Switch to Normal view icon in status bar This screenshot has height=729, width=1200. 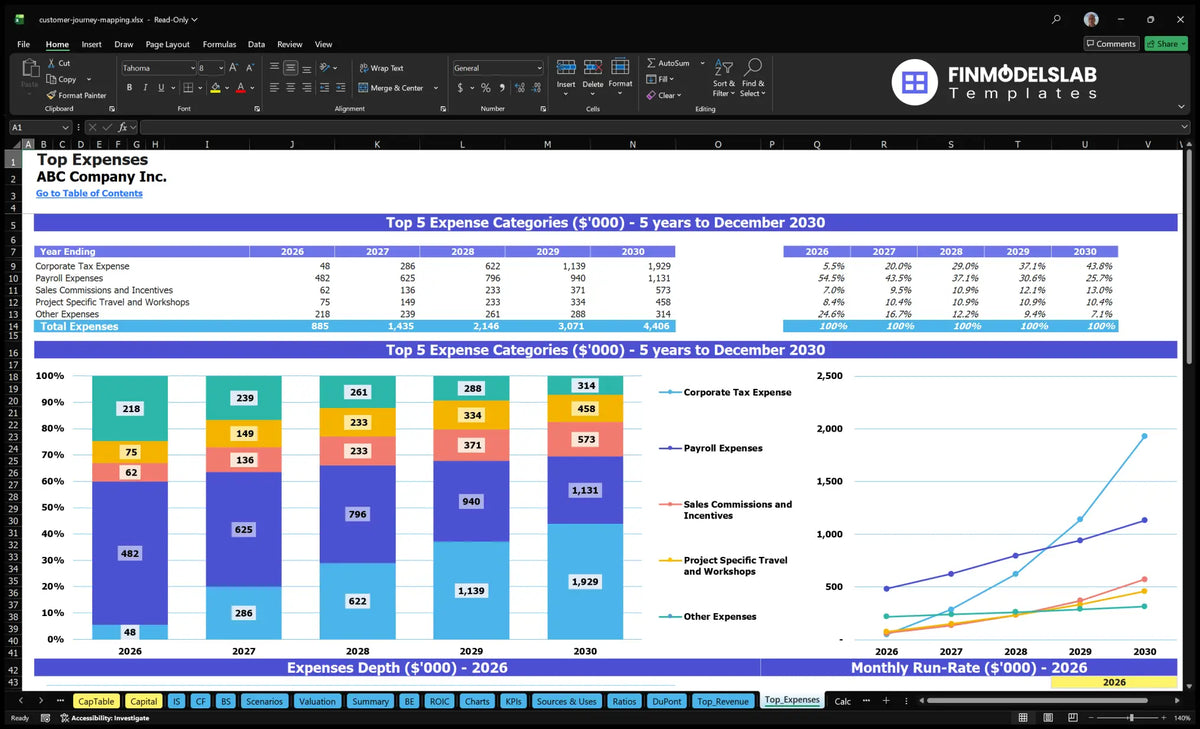pyautogui.click(x=1022, y=718)
